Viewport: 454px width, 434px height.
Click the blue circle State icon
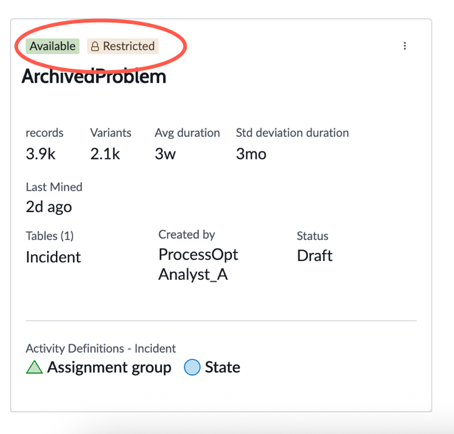click(192, 367)
